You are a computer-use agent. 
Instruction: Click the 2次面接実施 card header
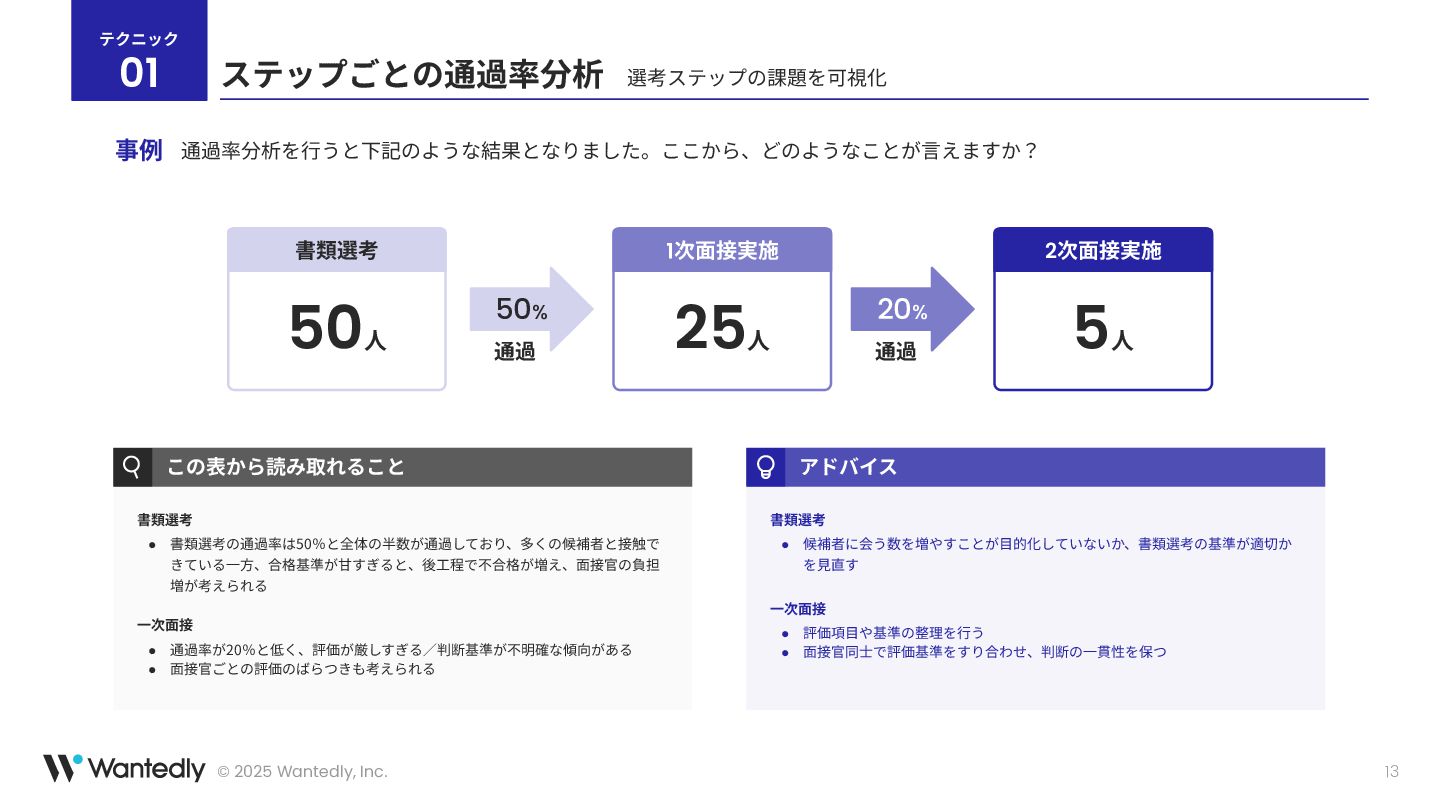pos(1103,250)
